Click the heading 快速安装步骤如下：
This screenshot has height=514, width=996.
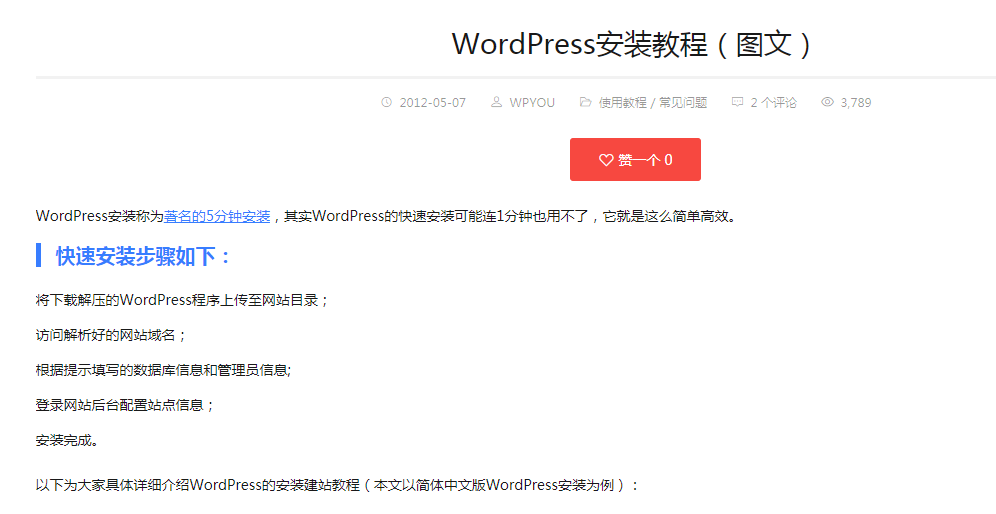tap(144, 256)
